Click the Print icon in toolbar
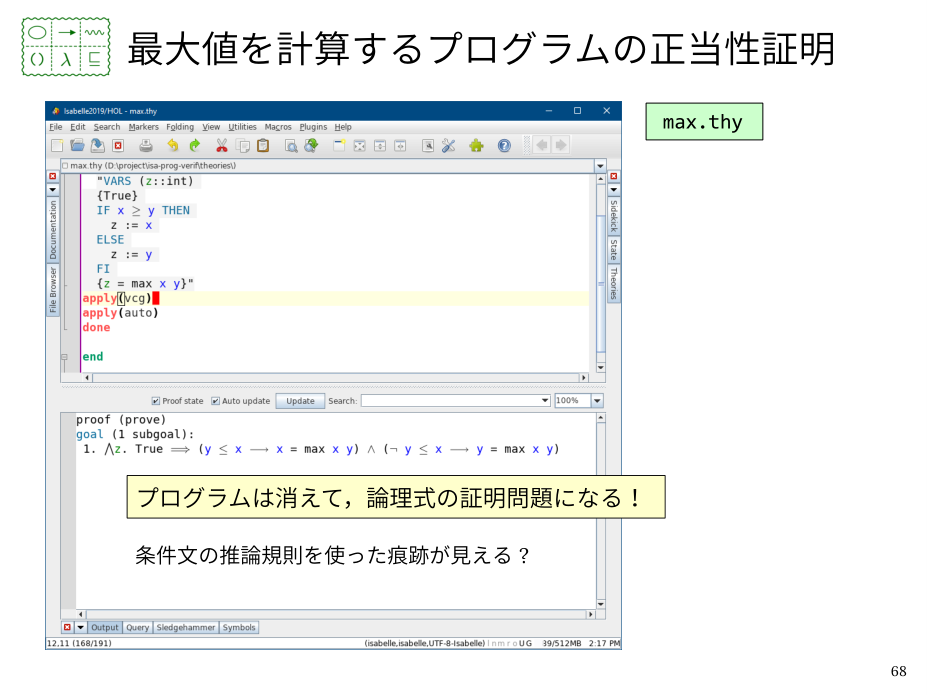 tap(146, 146)
